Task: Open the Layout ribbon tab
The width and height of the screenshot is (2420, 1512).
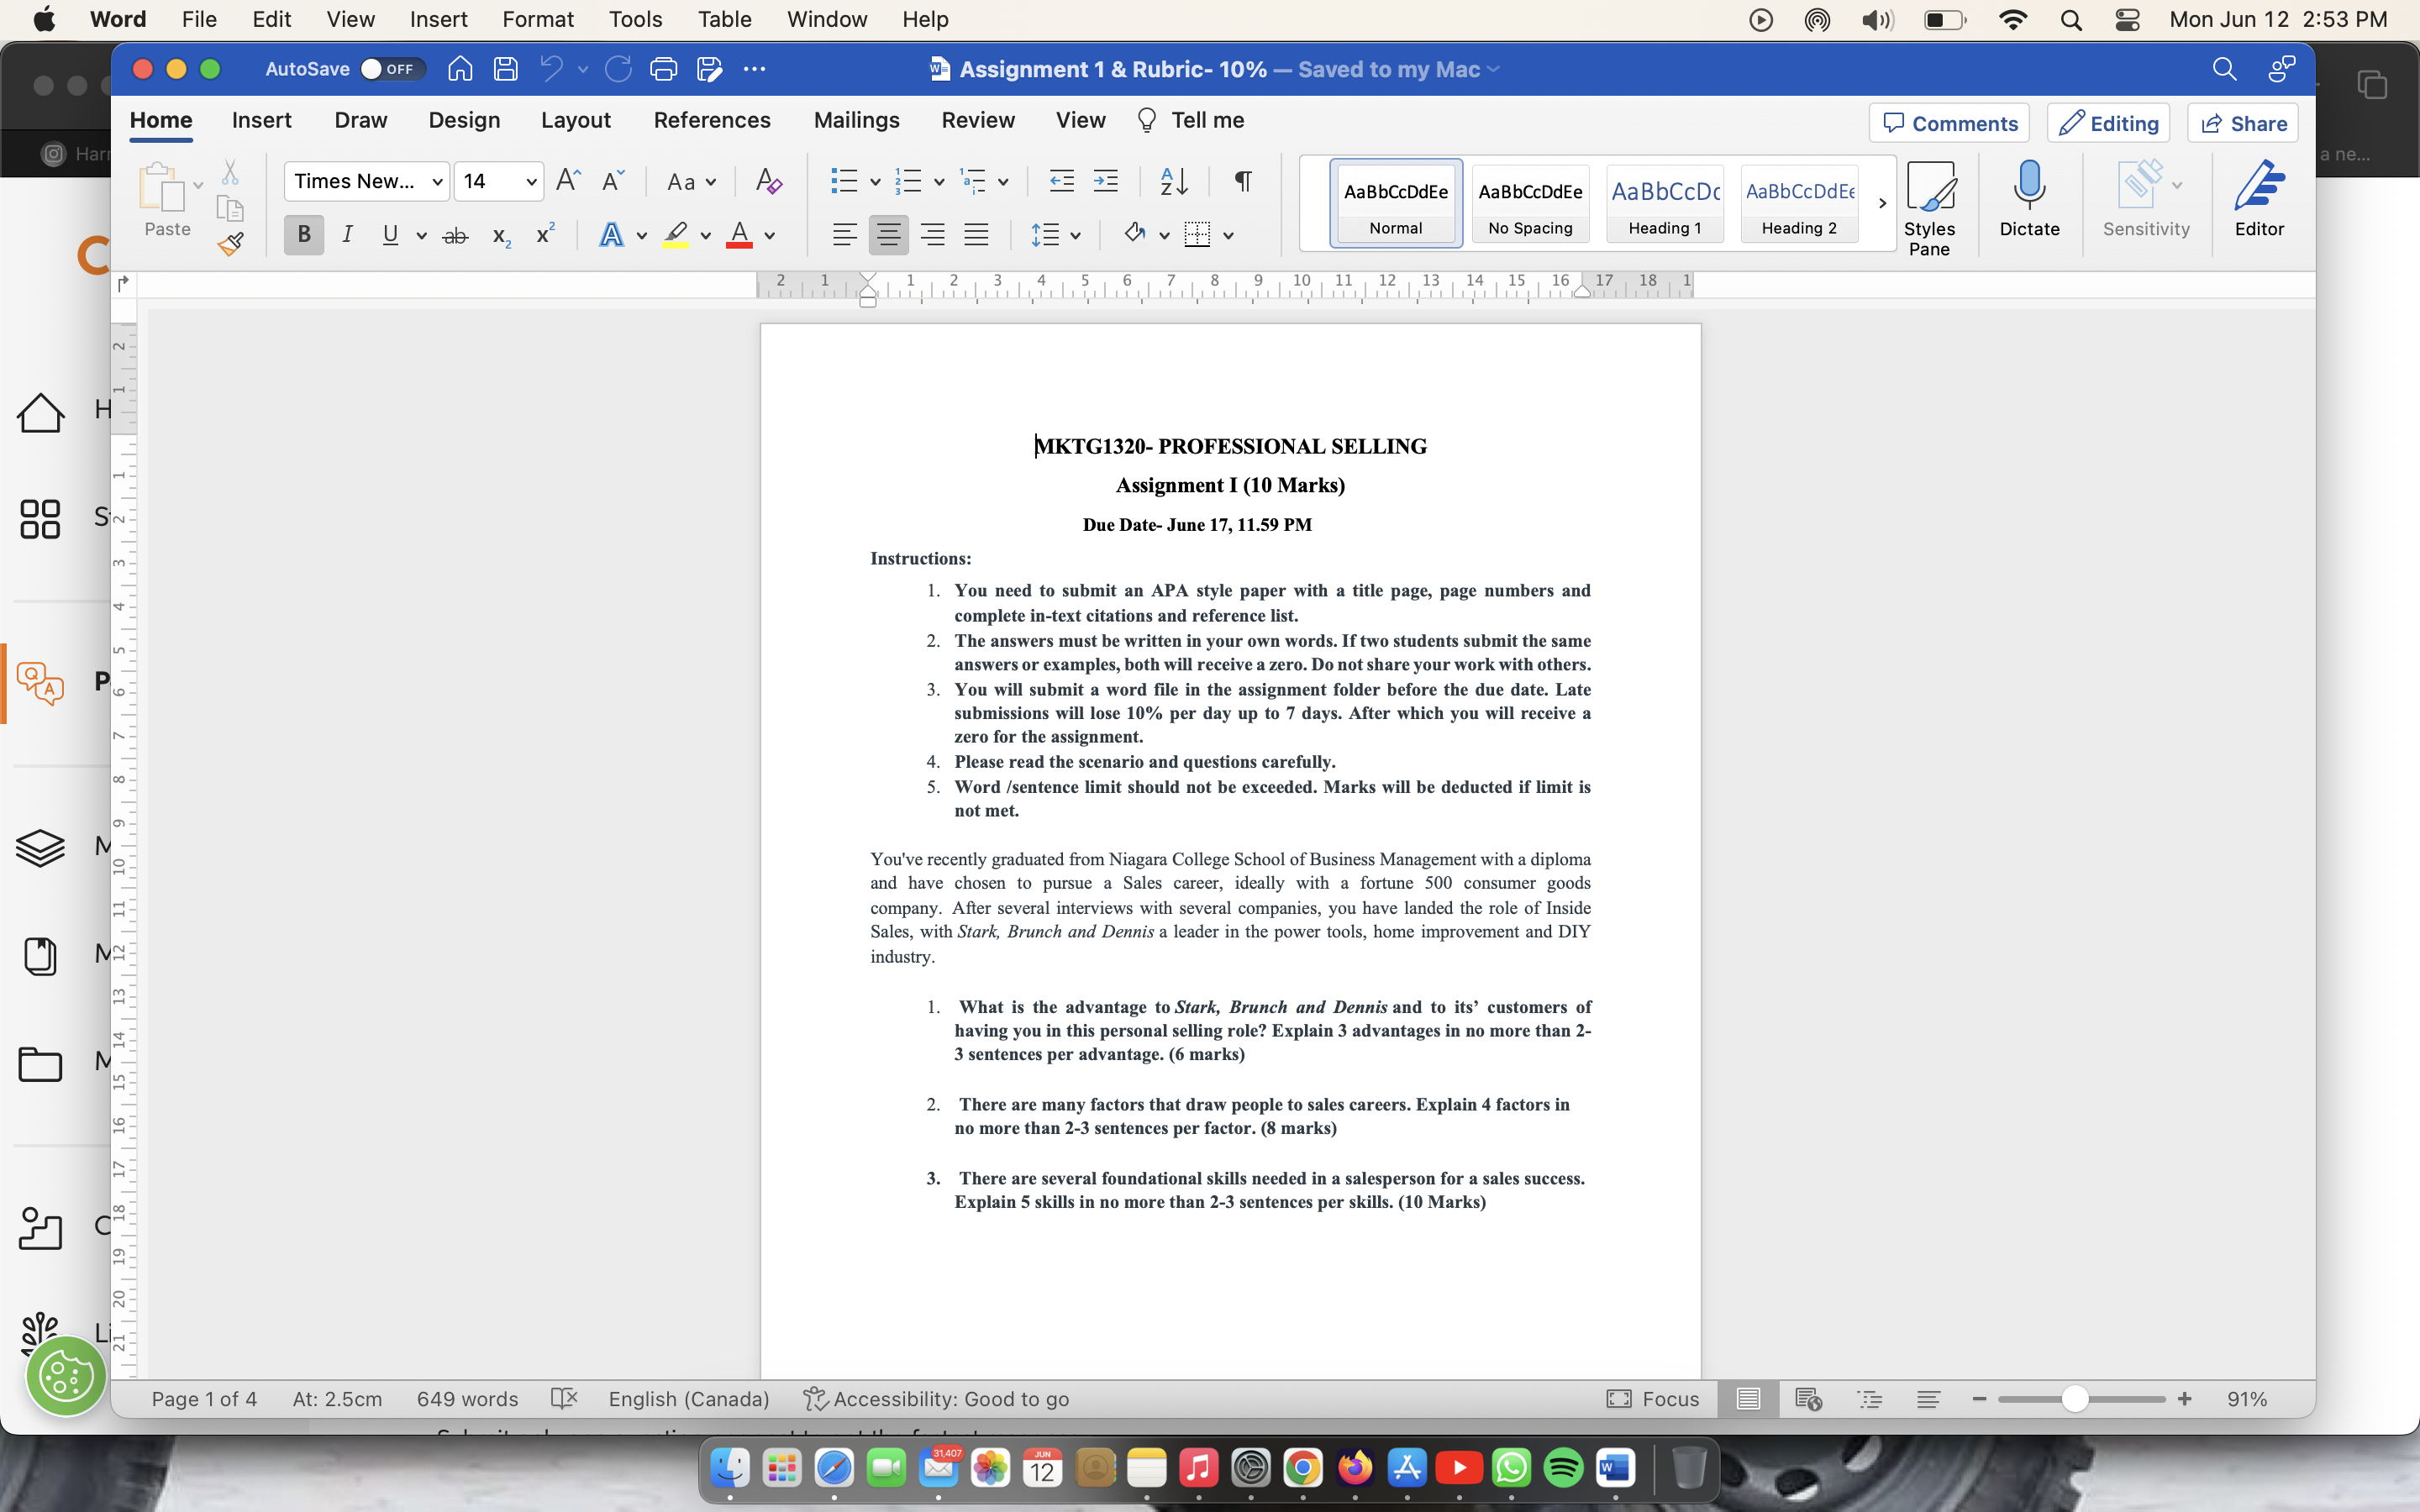Action: point(576,120)
